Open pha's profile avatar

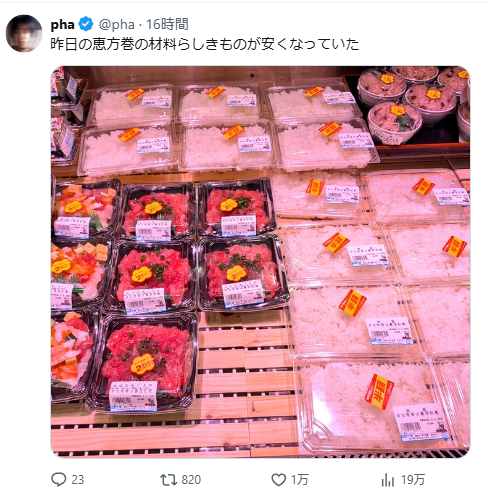pyautogui.click(x=24, y=33)
